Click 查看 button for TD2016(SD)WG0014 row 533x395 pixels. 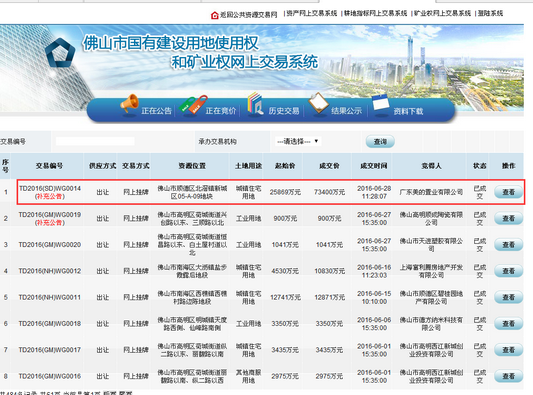tap(509, 192)
